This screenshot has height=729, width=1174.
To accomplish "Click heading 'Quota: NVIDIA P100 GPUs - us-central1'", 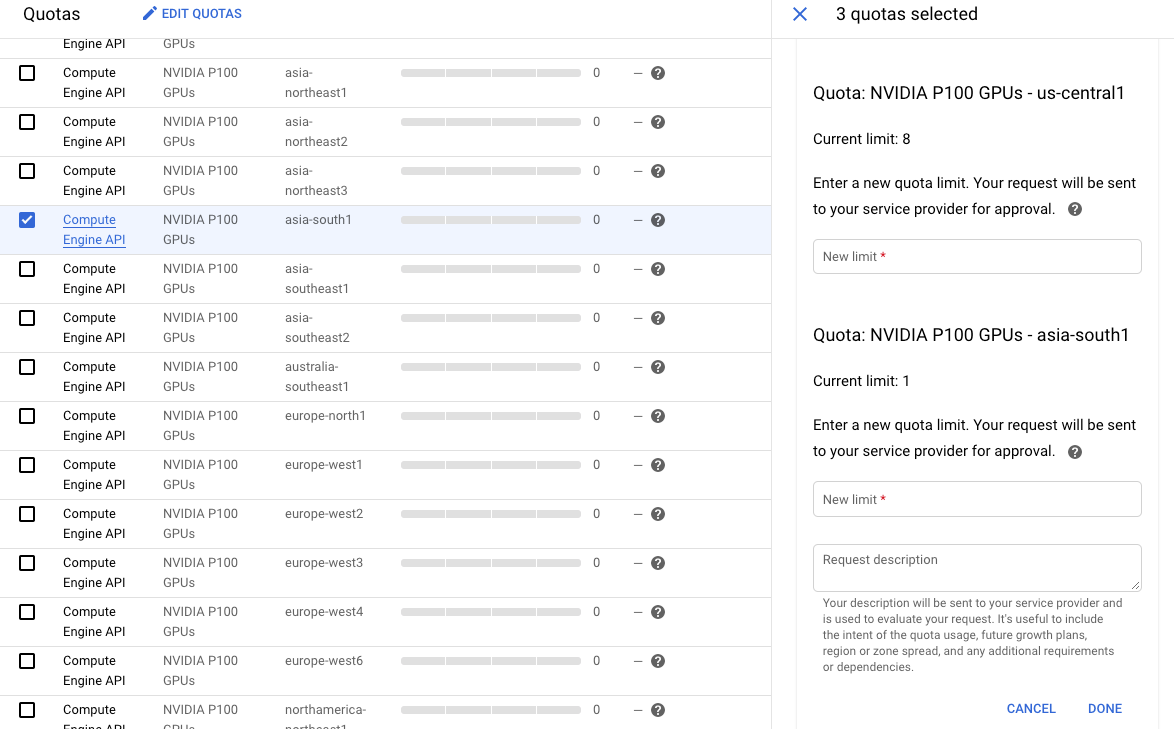I will pos(969,94).
